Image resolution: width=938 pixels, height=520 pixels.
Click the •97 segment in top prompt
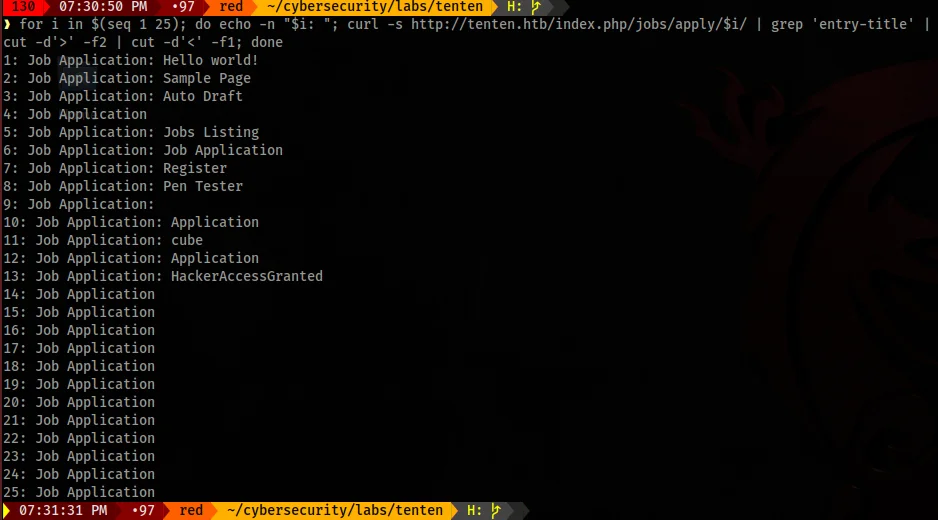pyautogui.click(x=183, y=7)
